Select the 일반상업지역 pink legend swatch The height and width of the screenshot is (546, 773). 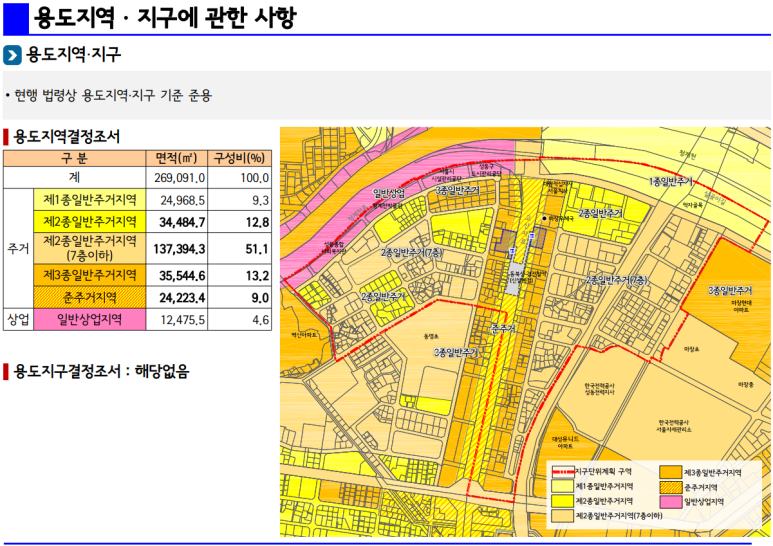coord(670,502)
